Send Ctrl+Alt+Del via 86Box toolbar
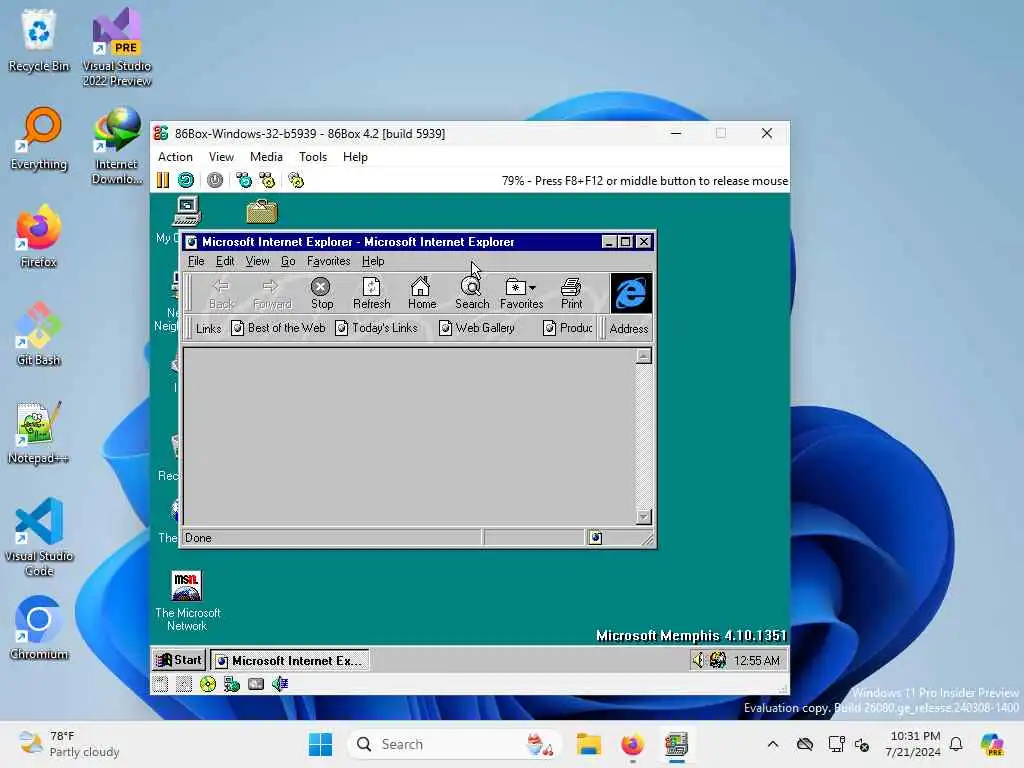 [x=244, y=180]
